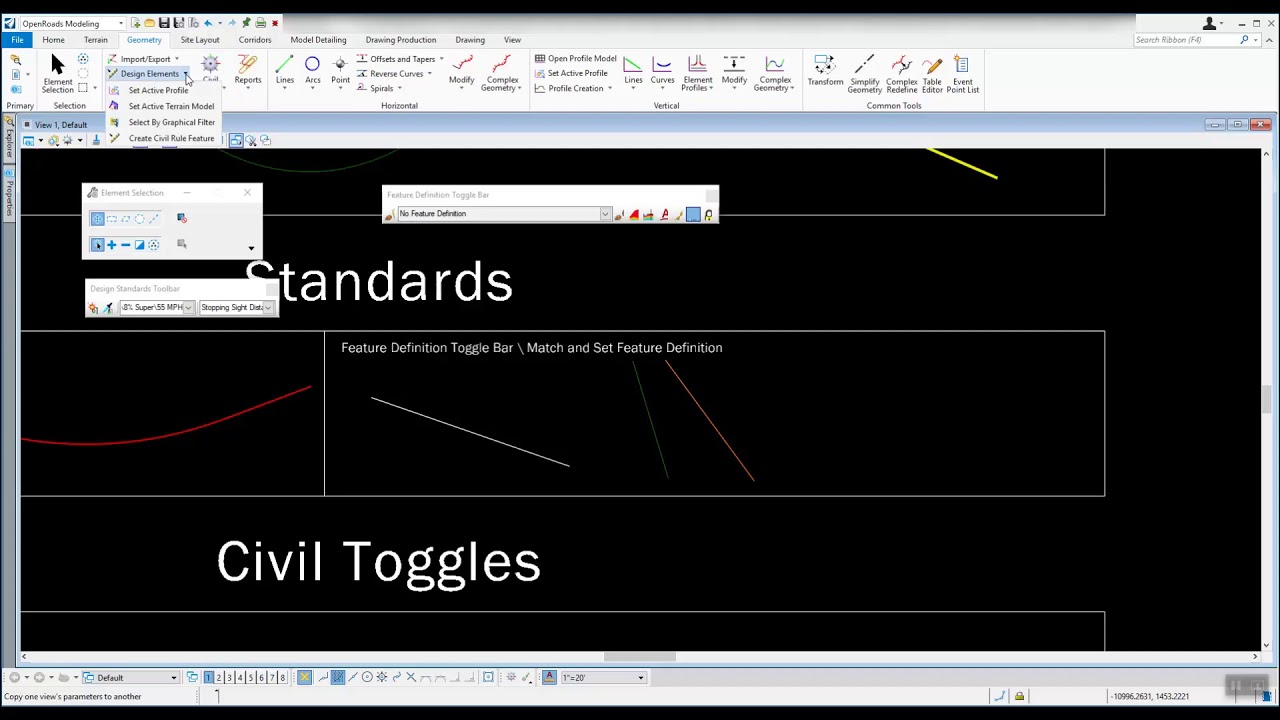This screenshot has width=1280, height=720.
Task: Click the Print icon in quick access toolbar
Action: tap(260, 23)
